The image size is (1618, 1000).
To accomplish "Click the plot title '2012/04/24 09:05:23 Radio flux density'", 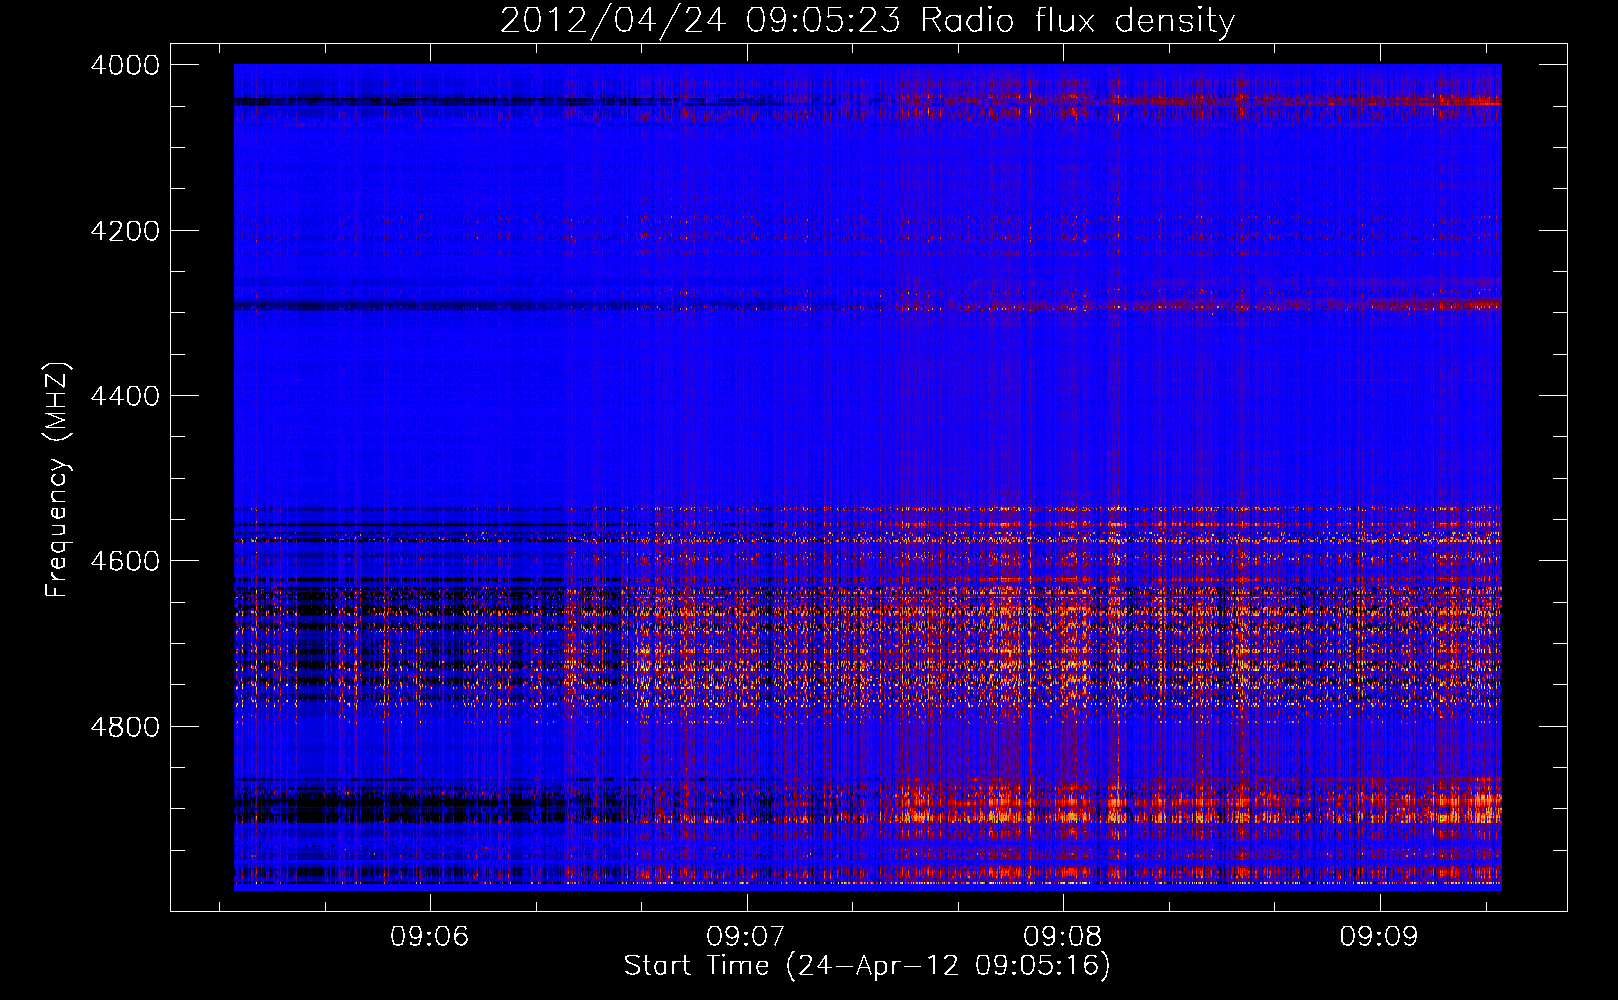I will click(867, 20).
